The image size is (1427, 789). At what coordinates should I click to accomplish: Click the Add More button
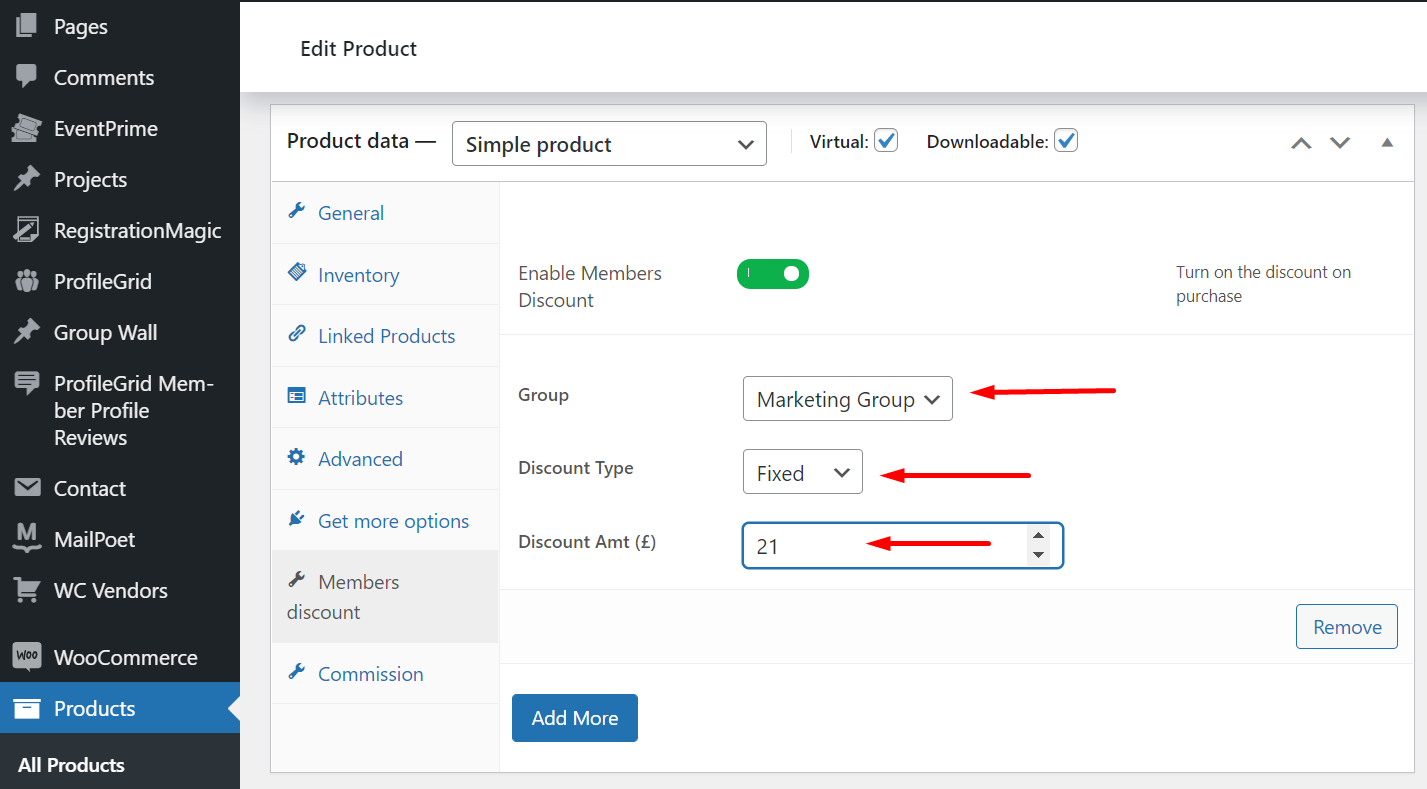point(574,717)
